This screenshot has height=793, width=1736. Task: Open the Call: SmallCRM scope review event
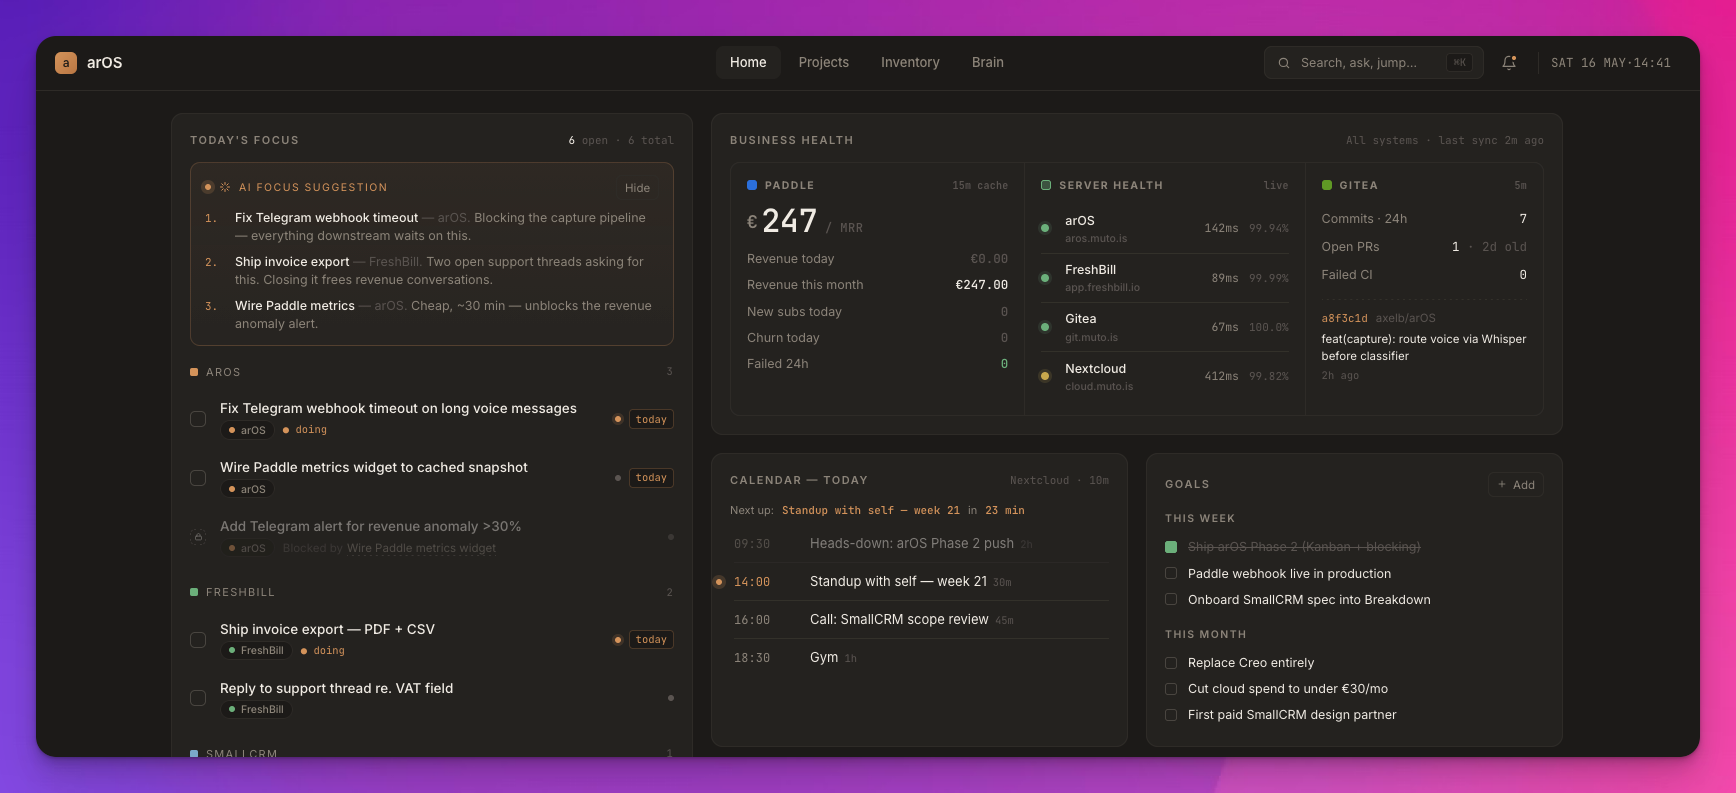tap(920, 620)
